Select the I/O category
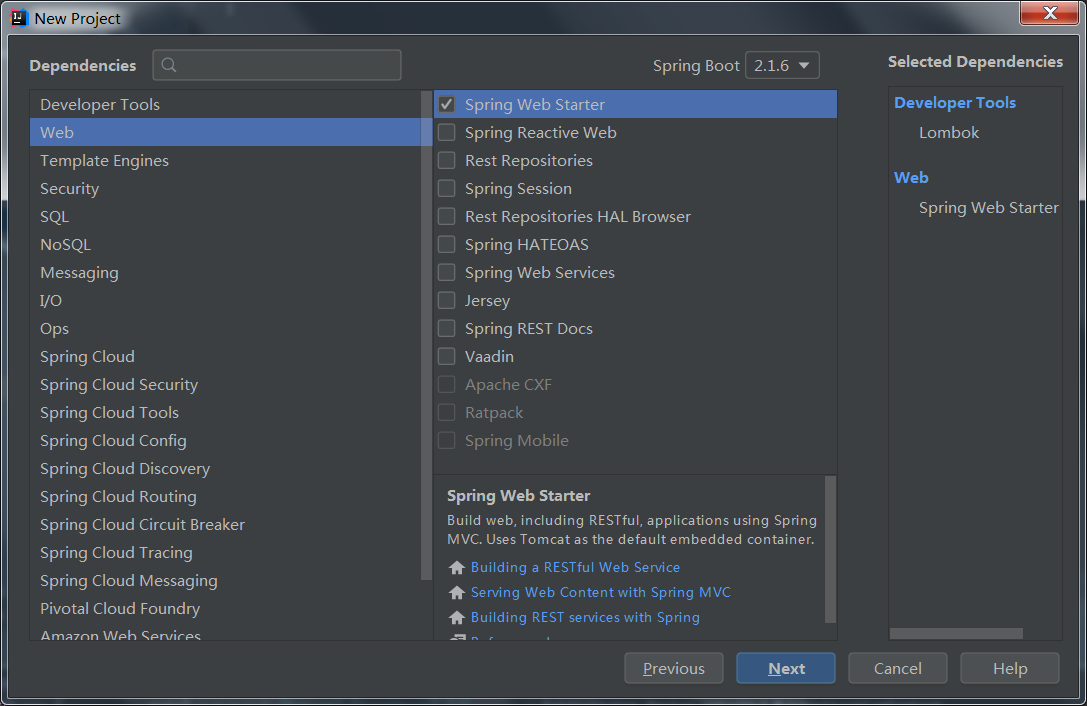Screen dimensions: 1087x706 [225, 300]
